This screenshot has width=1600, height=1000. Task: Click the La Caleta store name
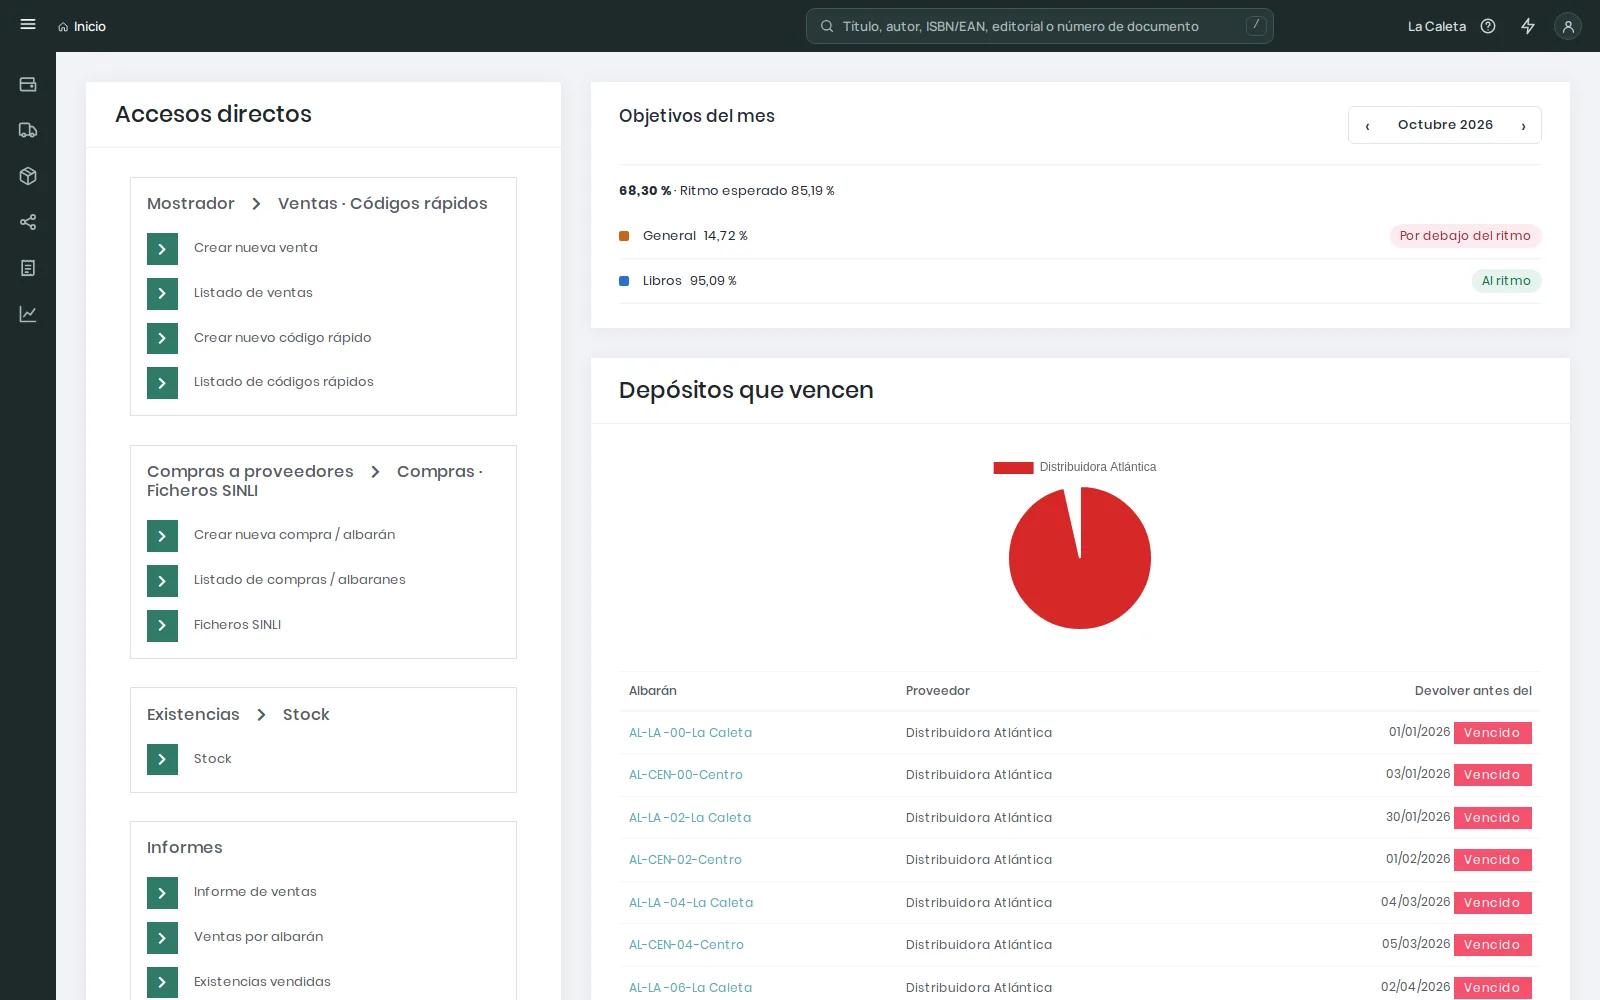(x=1436, y=26)
